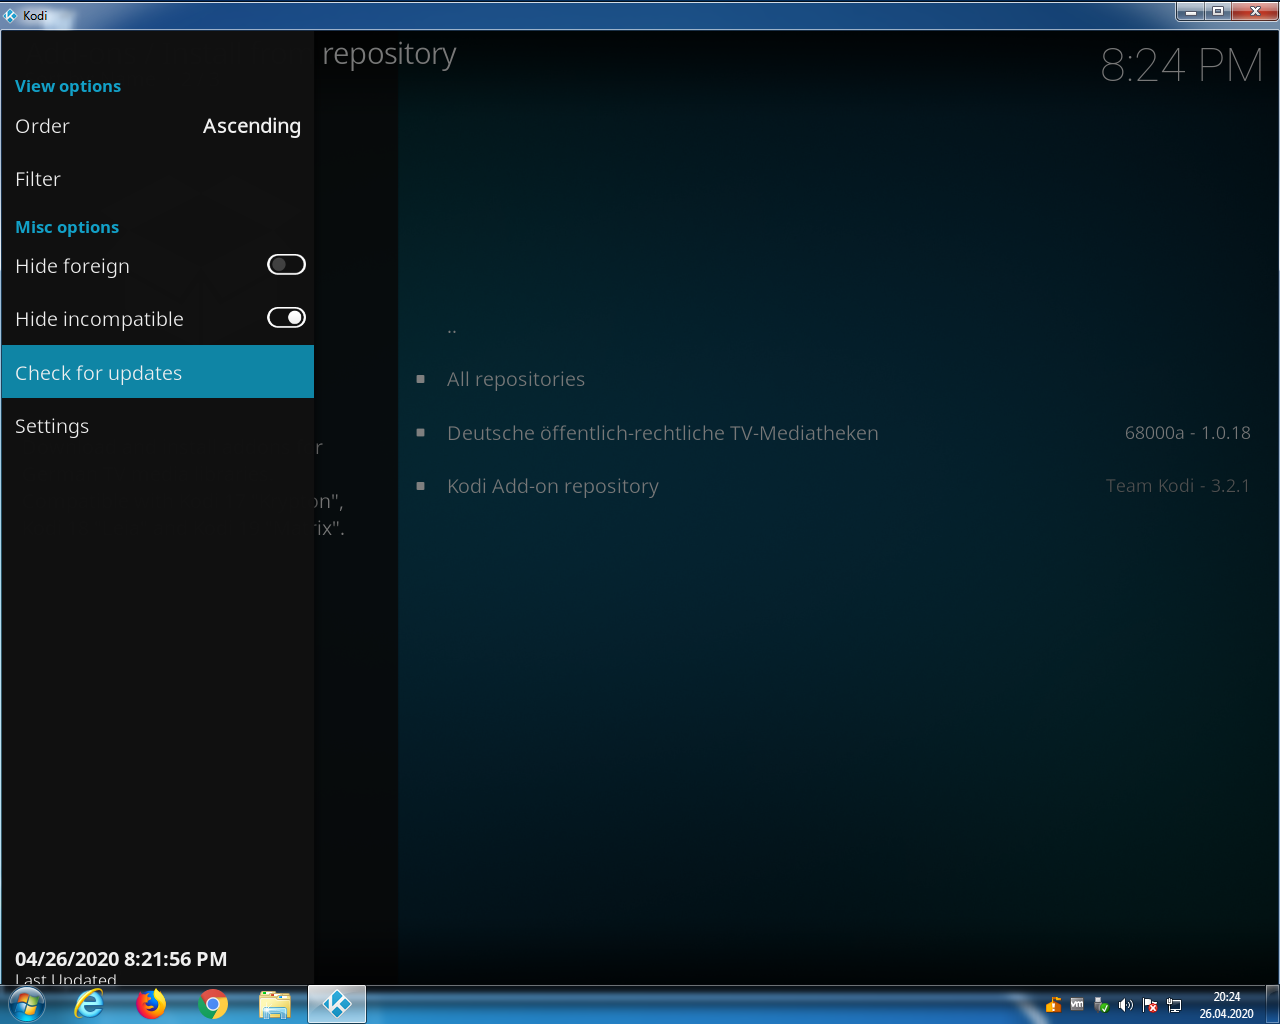Screen dimensions: 1280x1024
Task: Launch Firefox from the taskbar
Action: tap(151, 1004)
